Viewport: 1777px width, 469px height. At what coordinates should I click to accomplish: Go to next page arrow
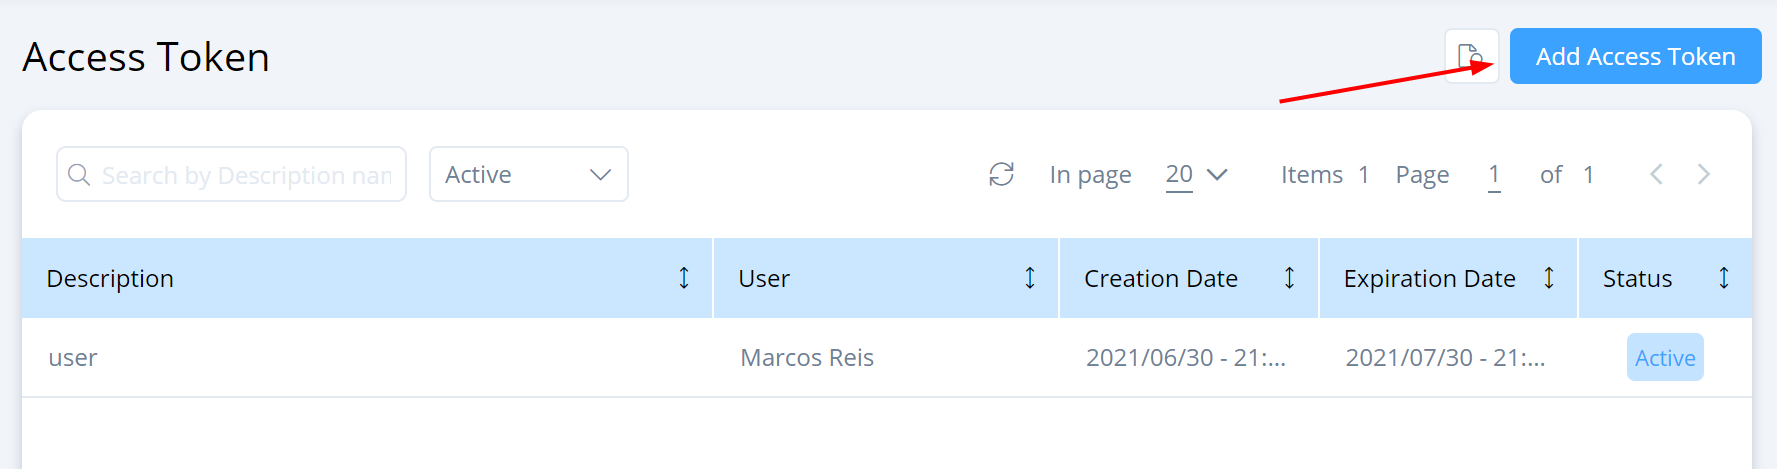point(1704,175)
